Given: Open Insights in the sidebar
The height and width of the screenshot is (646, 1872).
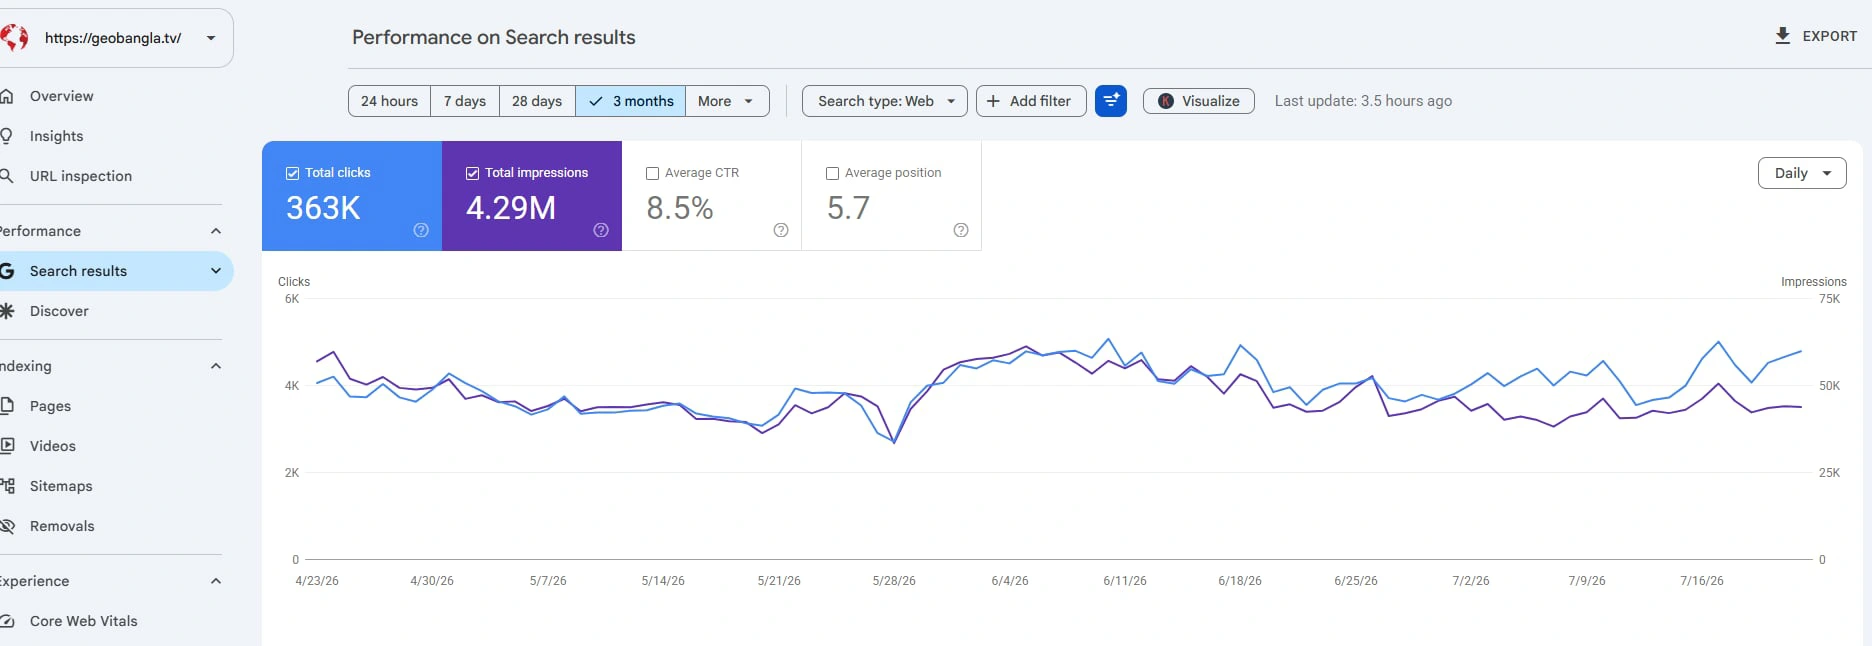Looking at the screenshot, I should point(56,136).
